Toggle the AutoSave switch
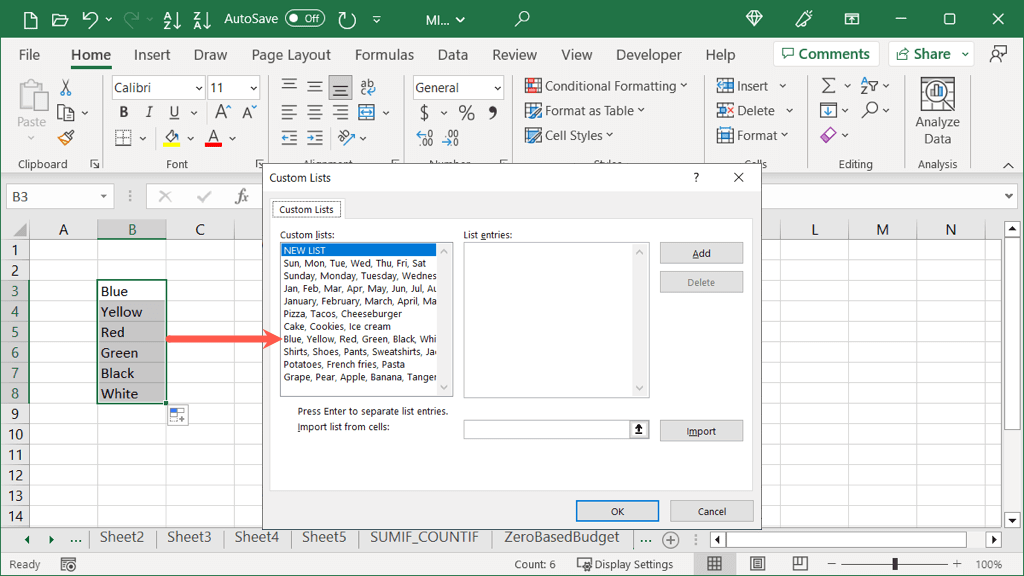Screen dimensions: 1024x576 click(x=305, y=19)
